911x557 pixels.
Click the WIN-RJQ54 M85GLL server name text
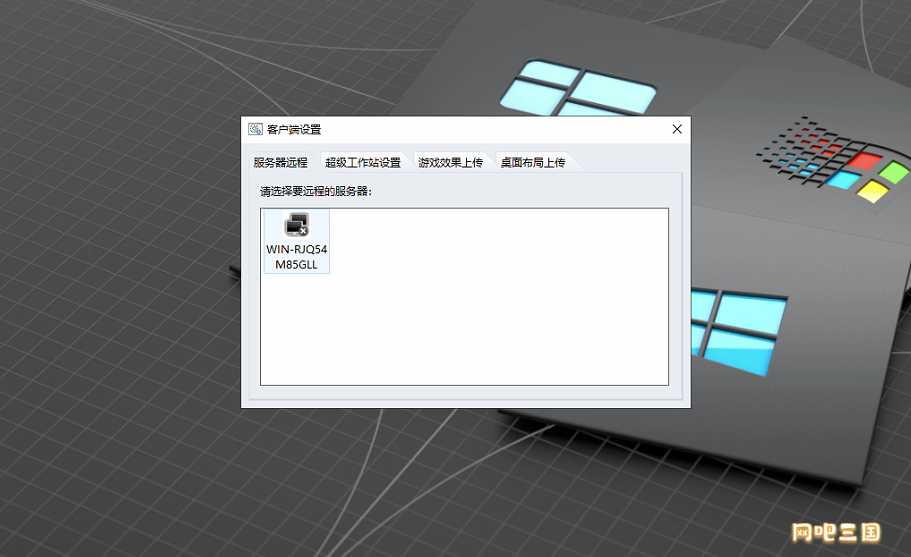pos(296,257)
